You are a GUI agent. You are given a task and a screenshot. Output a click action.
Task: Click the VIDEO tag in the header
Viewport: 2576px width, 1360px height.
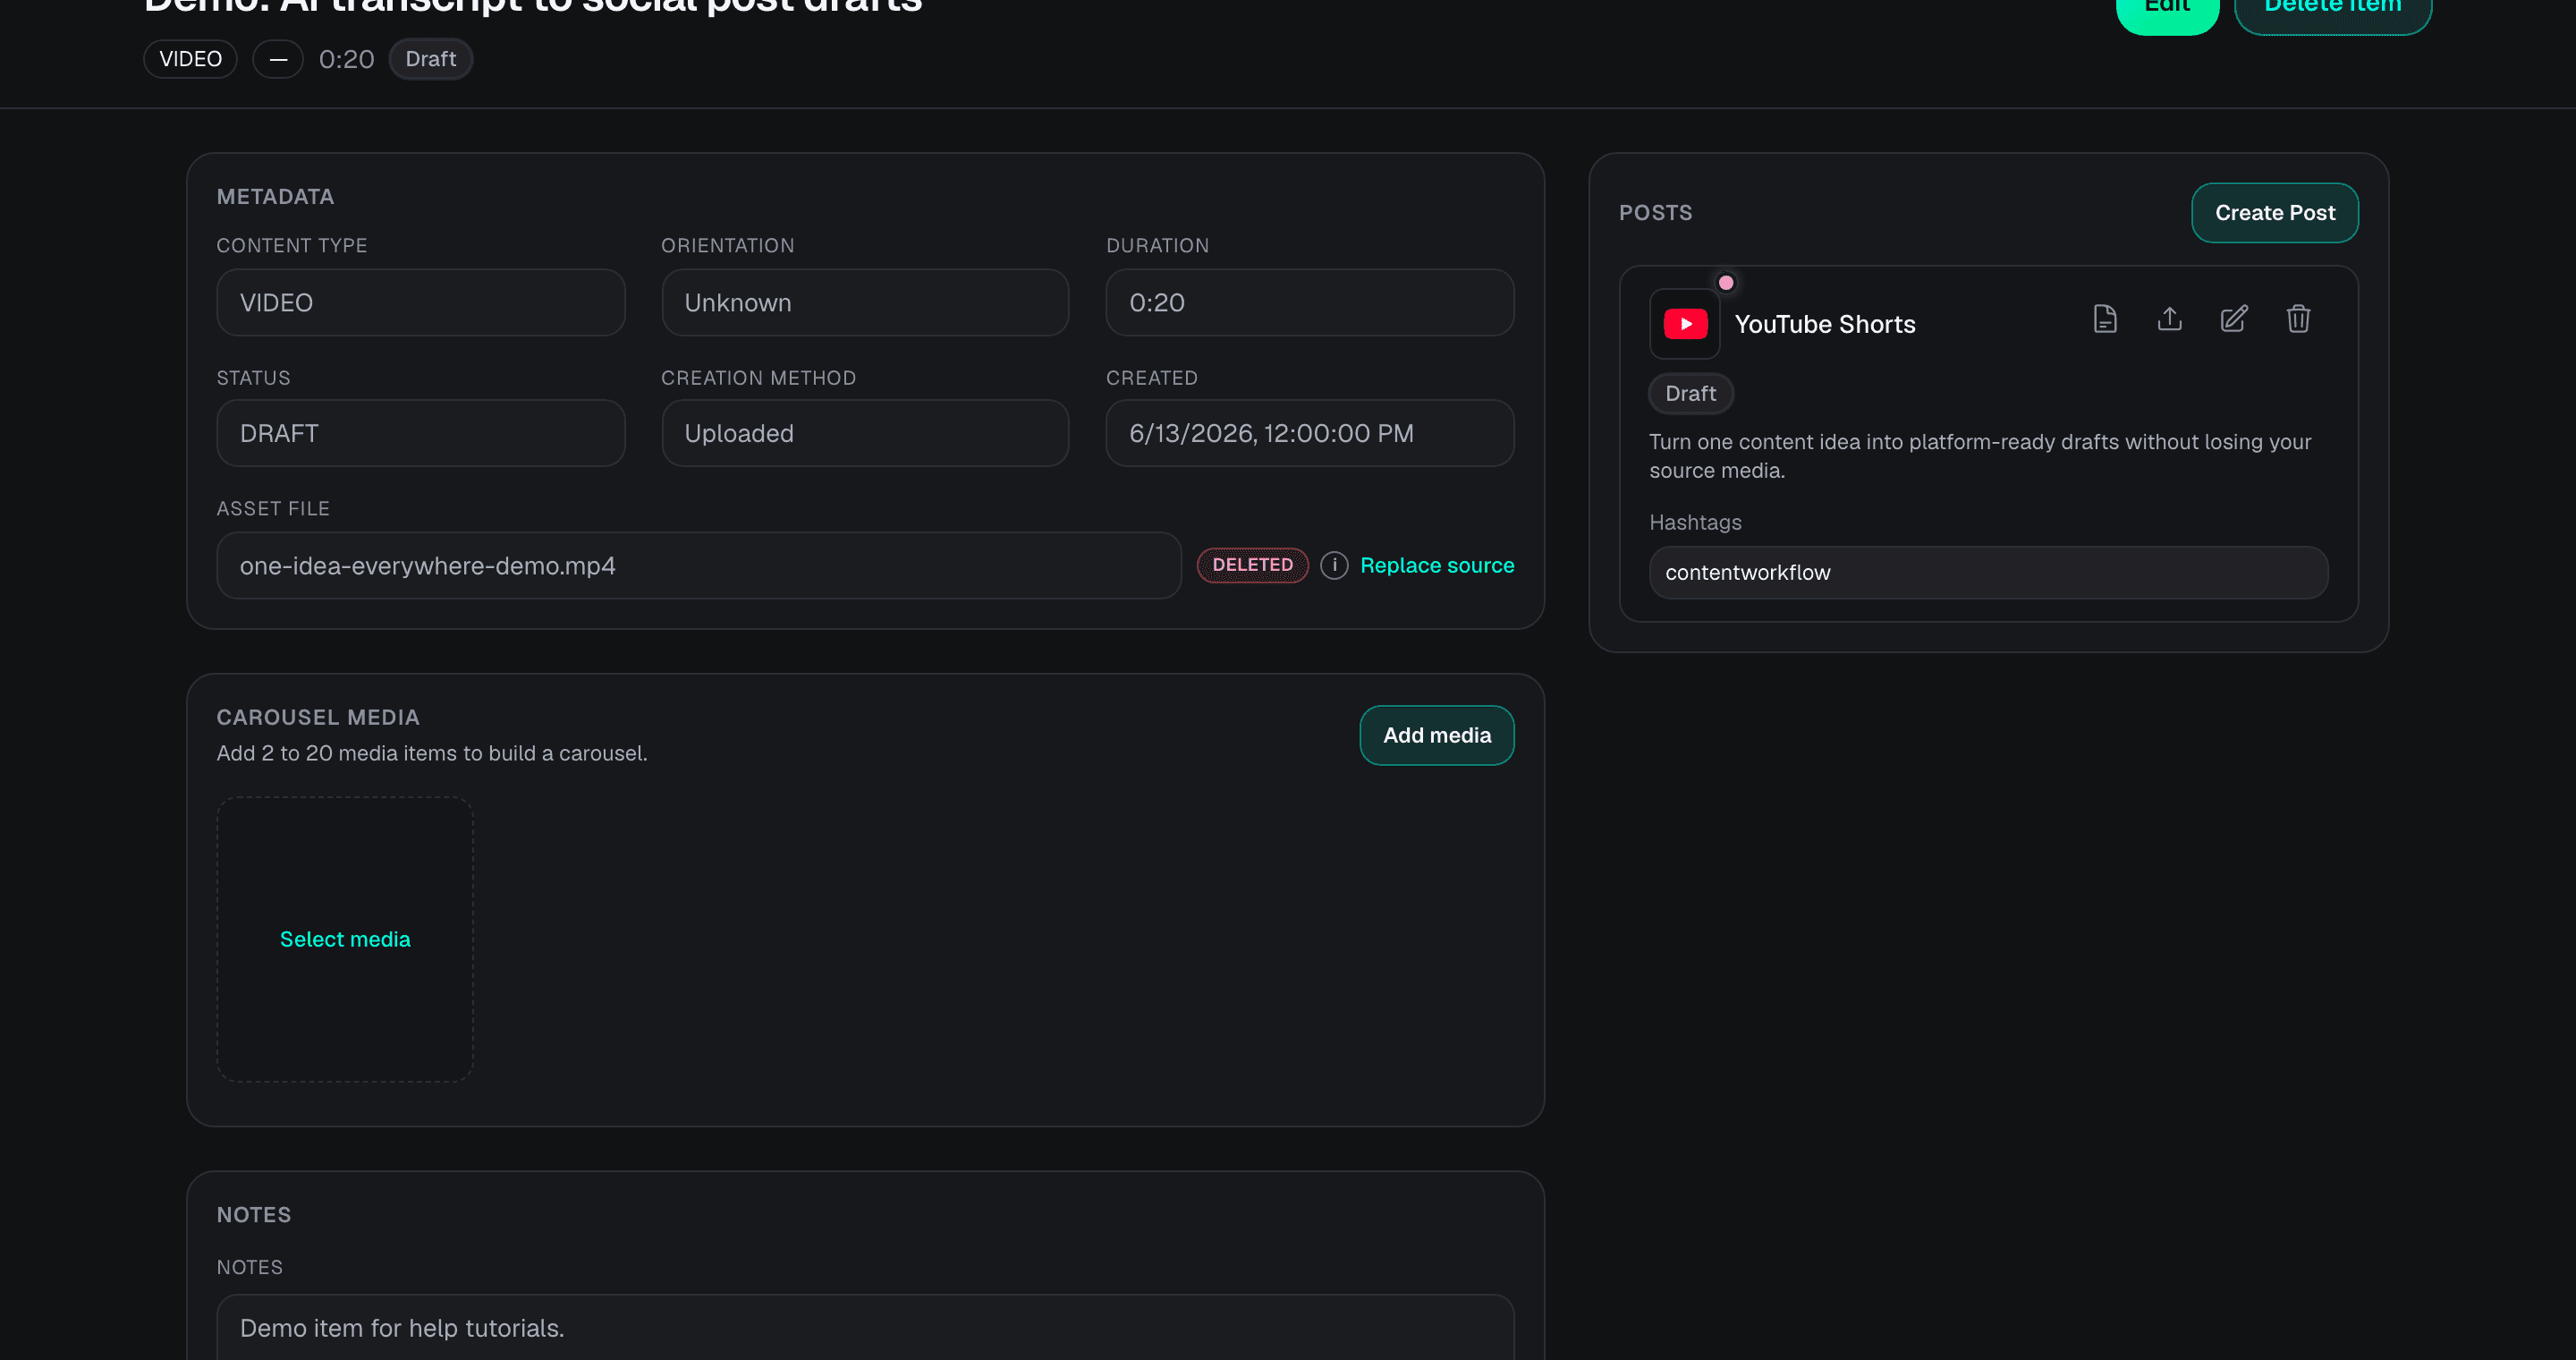(190, 59)
